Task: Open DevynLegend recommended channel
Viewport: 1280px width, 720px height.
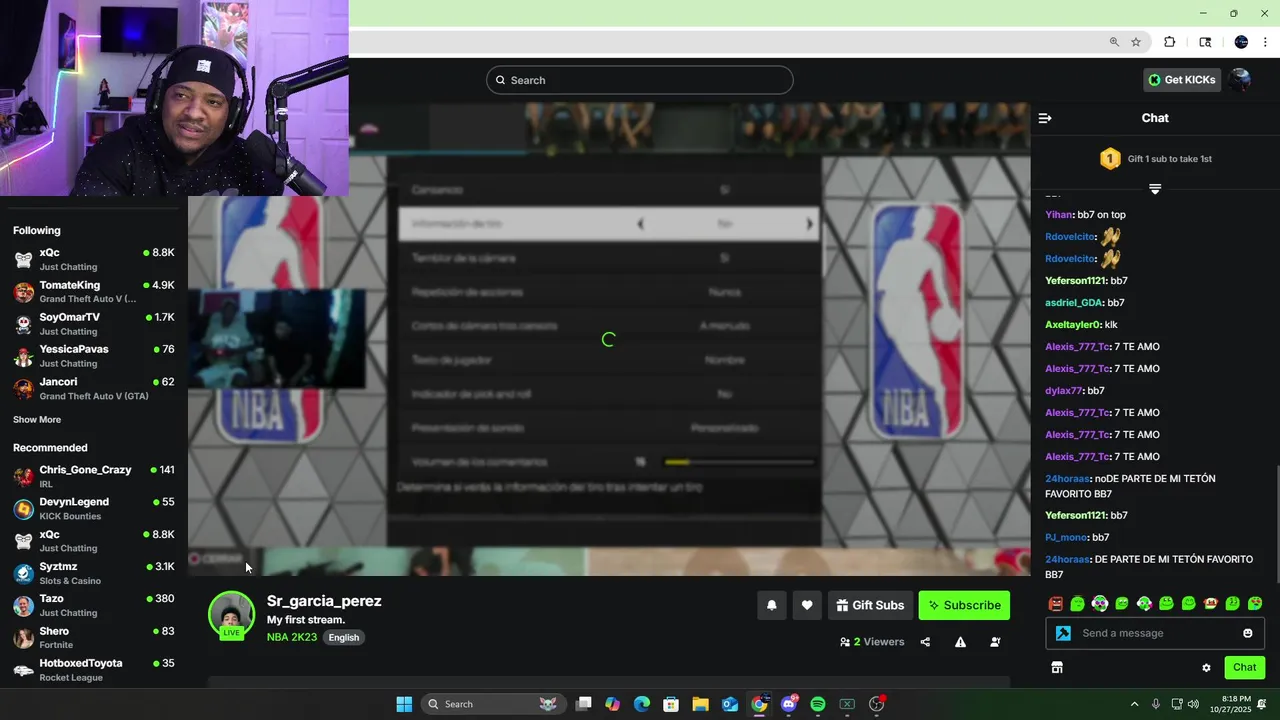Action: (94, 508)
